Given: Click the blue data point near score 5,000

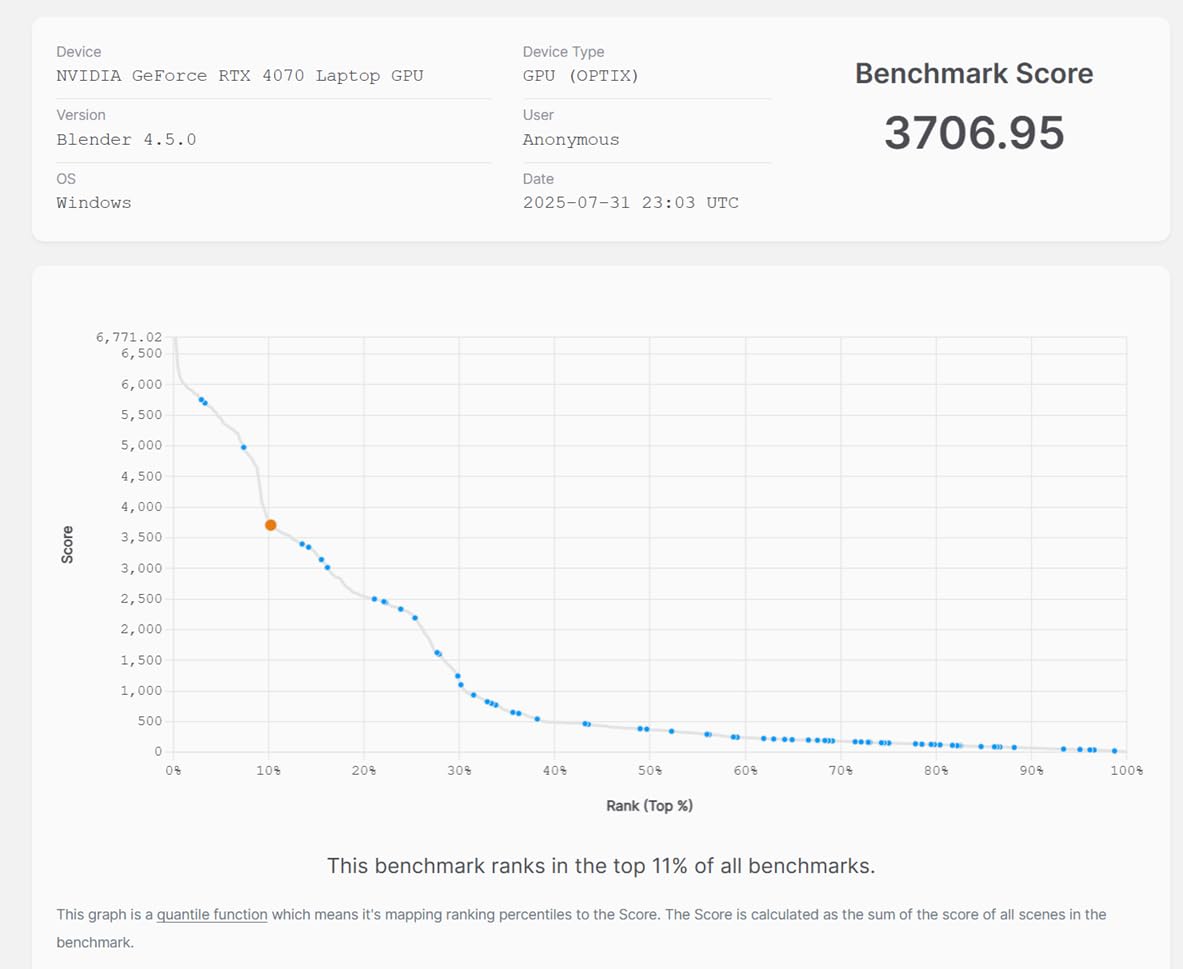Looking at the screenshot, I should [244, 447].
